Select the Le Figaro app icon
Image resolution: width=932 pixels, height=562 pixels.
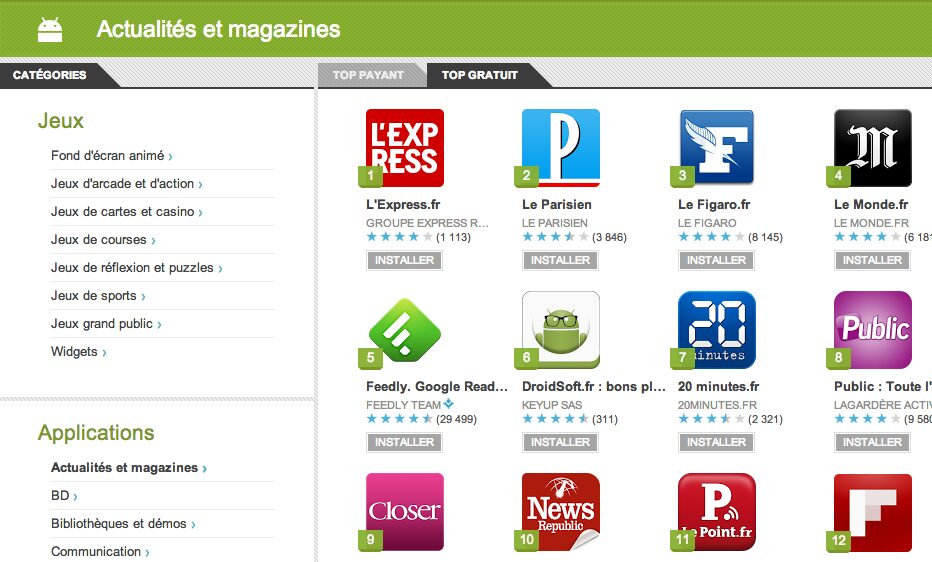[x=716, y=148]
